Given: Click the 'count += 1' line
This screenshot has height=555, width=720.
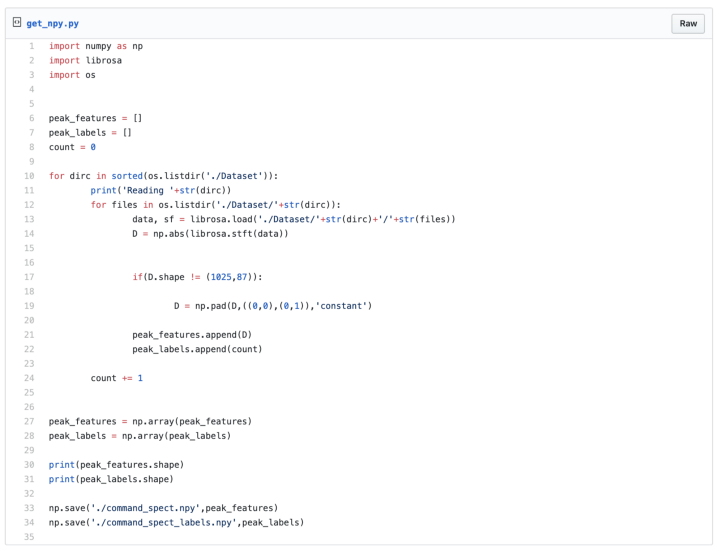Looking at the screenshot, I should pos(117,378).
